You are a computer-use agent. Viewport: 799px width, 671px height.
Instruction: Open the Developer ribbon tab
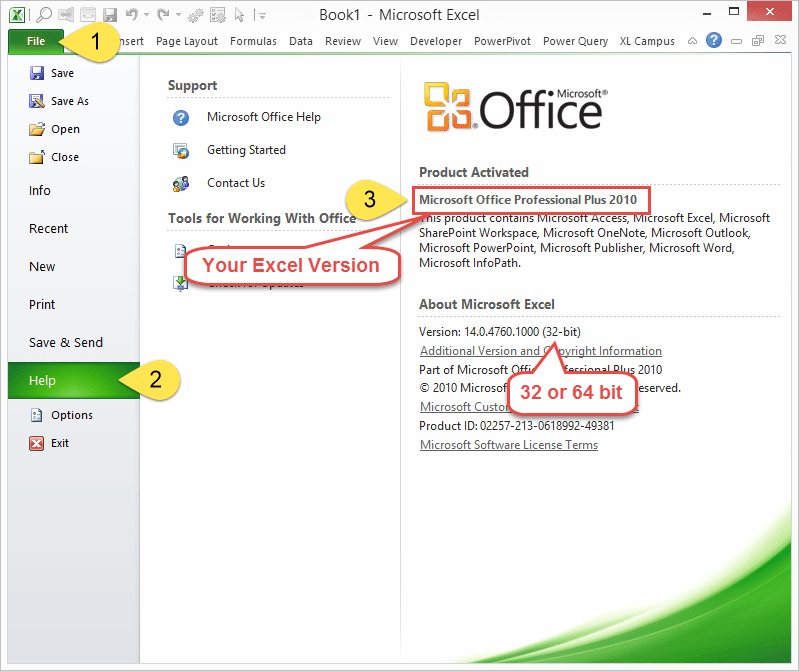pos(435,41)
